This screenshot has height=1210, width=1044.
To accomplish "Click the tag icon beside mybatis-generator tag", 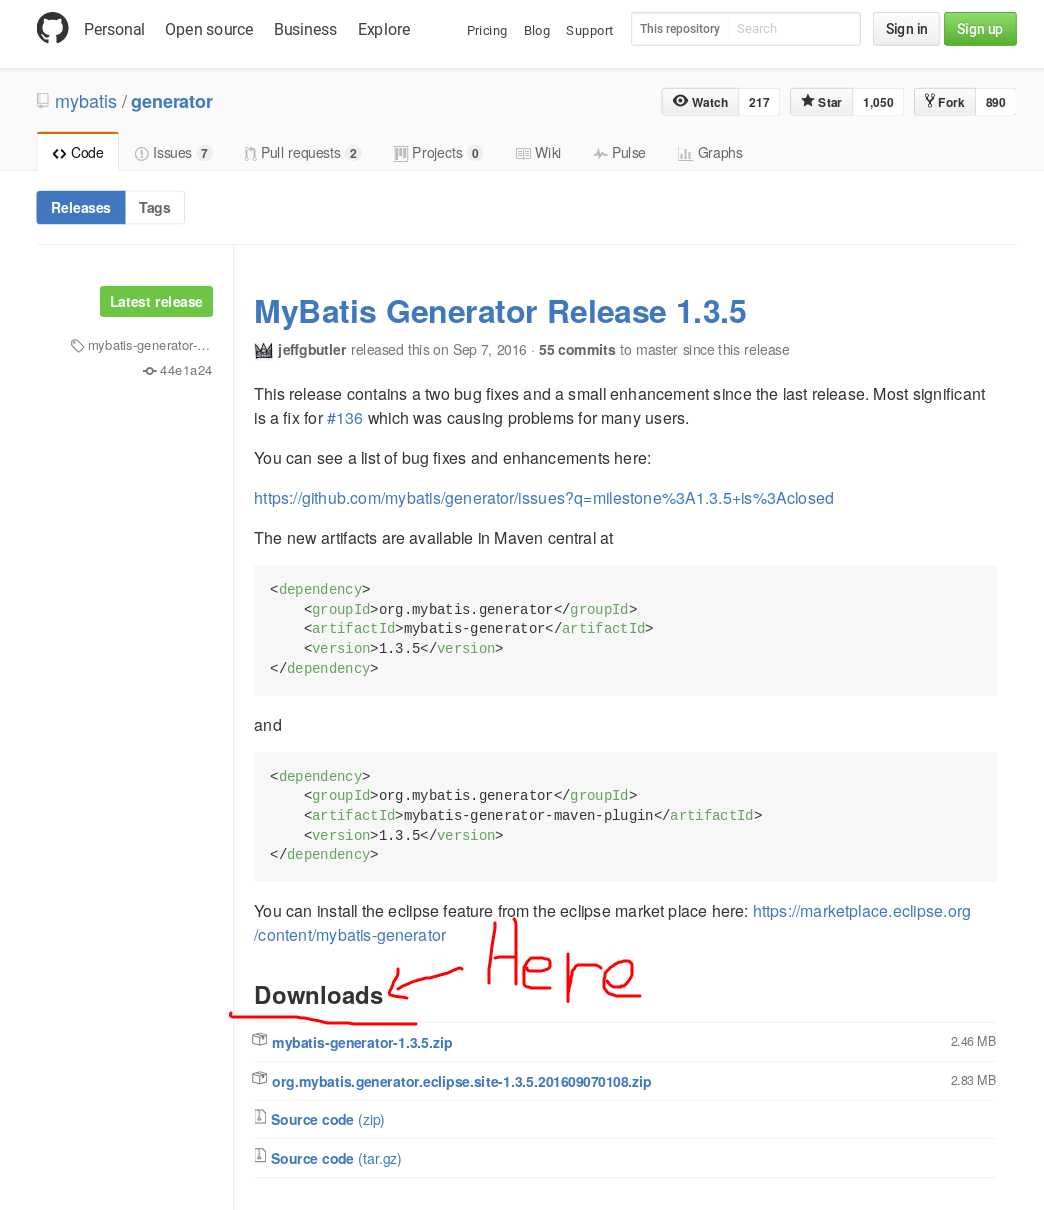I will 77,346.
